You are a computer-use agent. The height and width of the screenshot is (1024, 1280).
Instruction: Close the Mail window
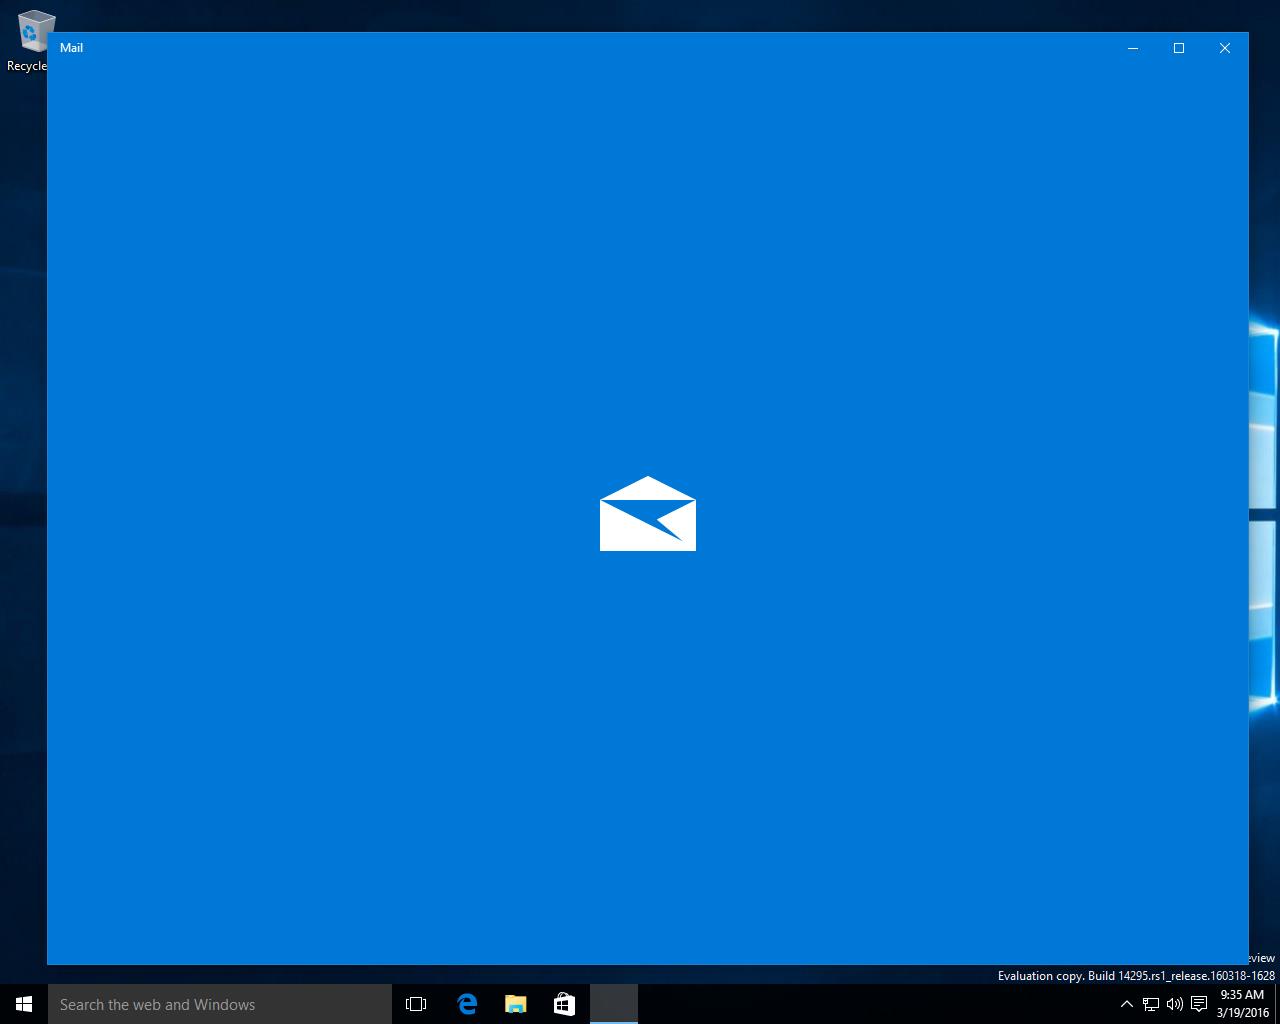1225,48
